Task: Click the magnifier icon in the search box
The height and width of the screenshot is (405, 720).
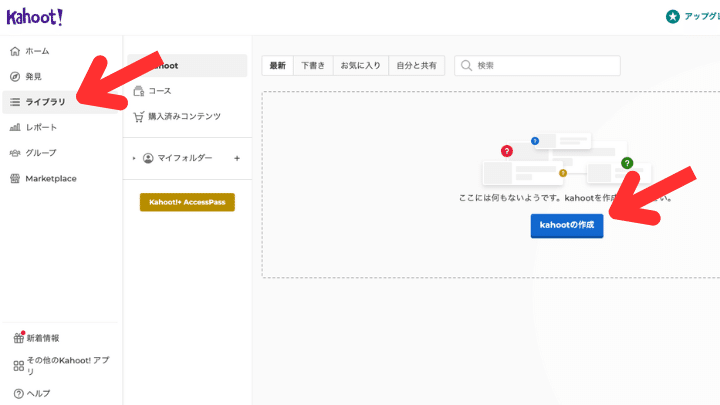Action: [466, 66]
